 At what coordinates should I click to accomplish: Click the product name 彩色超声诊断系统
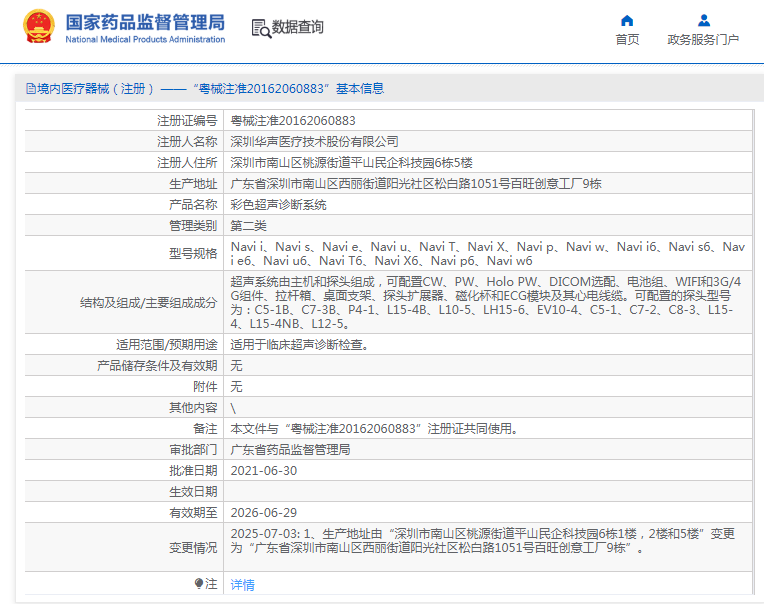[279, 204]
